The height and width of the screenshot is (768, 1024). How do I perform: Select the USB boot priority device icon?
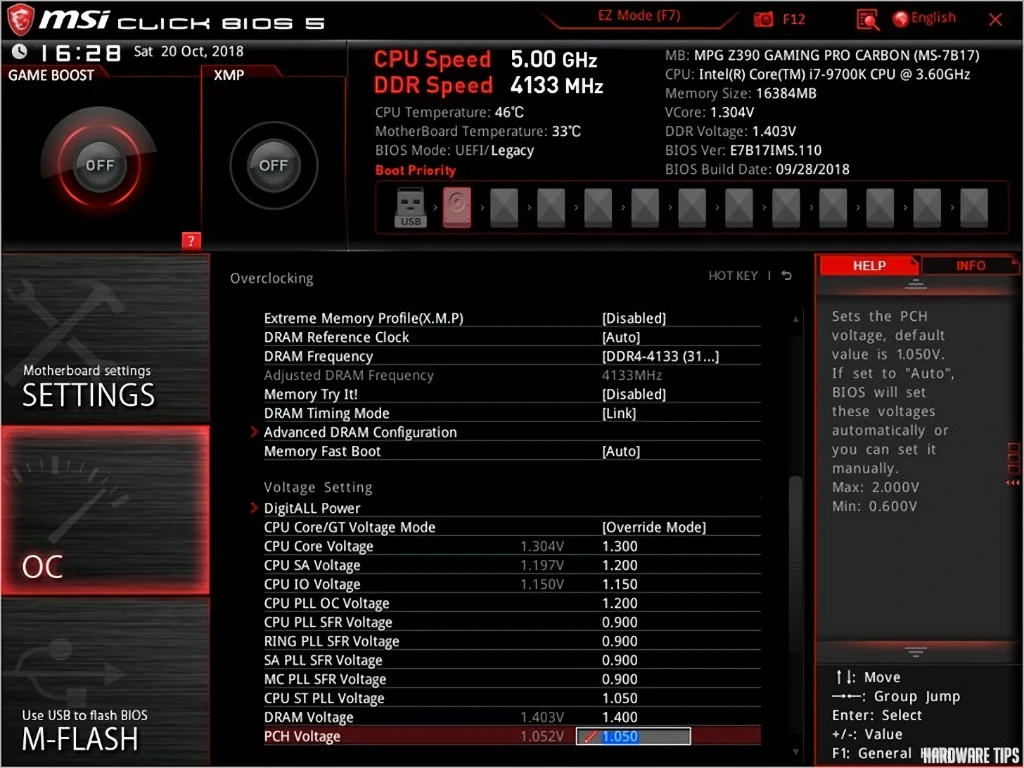pyautogui.click(x=411, y=208)
